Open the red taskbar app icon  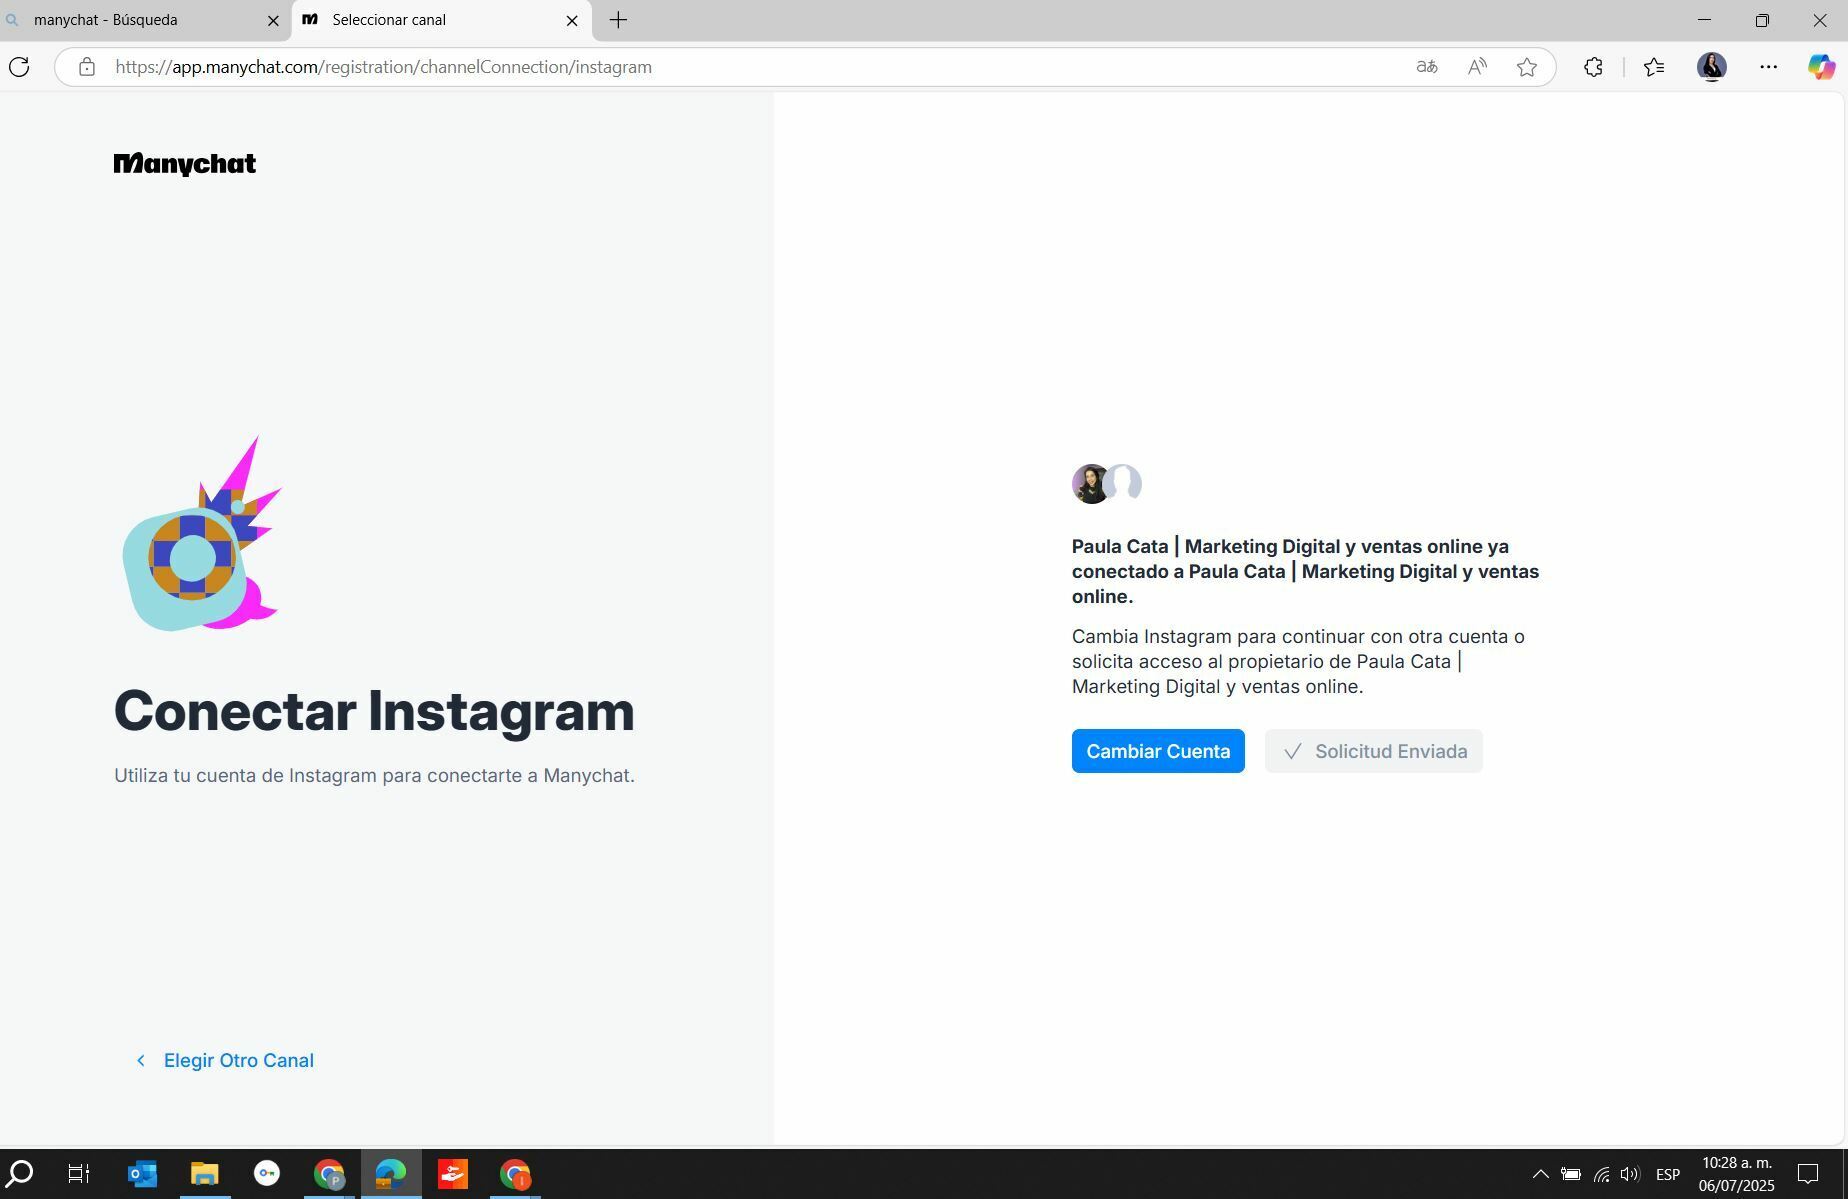click(453, 1173)
